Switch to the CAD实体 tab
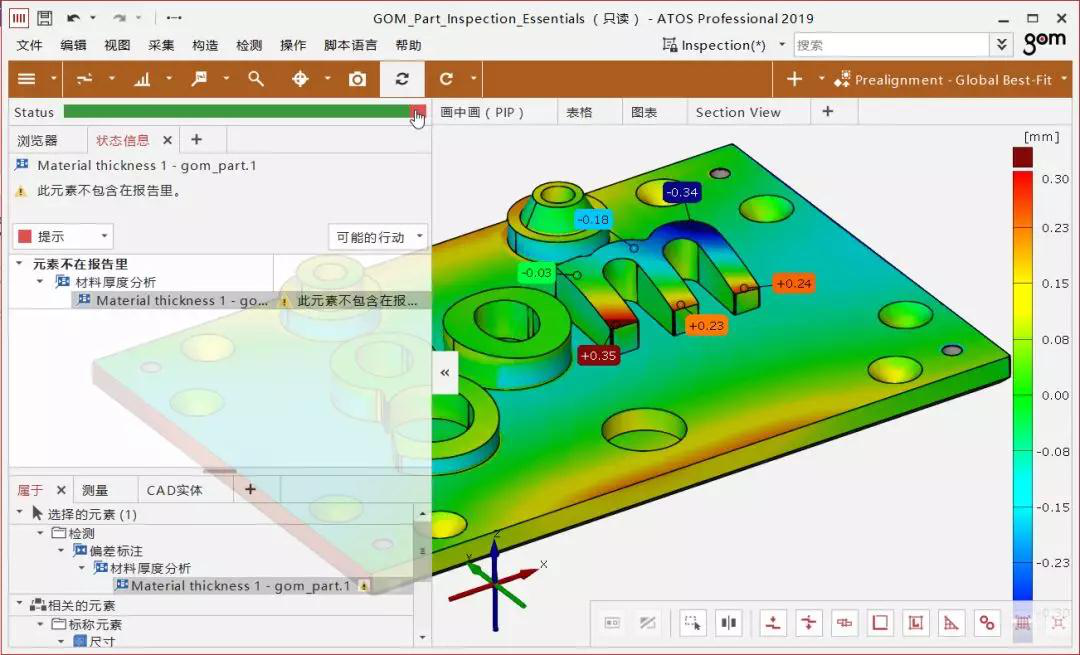The height and width of the screenshot is (655, 1080). pos(174,490)
